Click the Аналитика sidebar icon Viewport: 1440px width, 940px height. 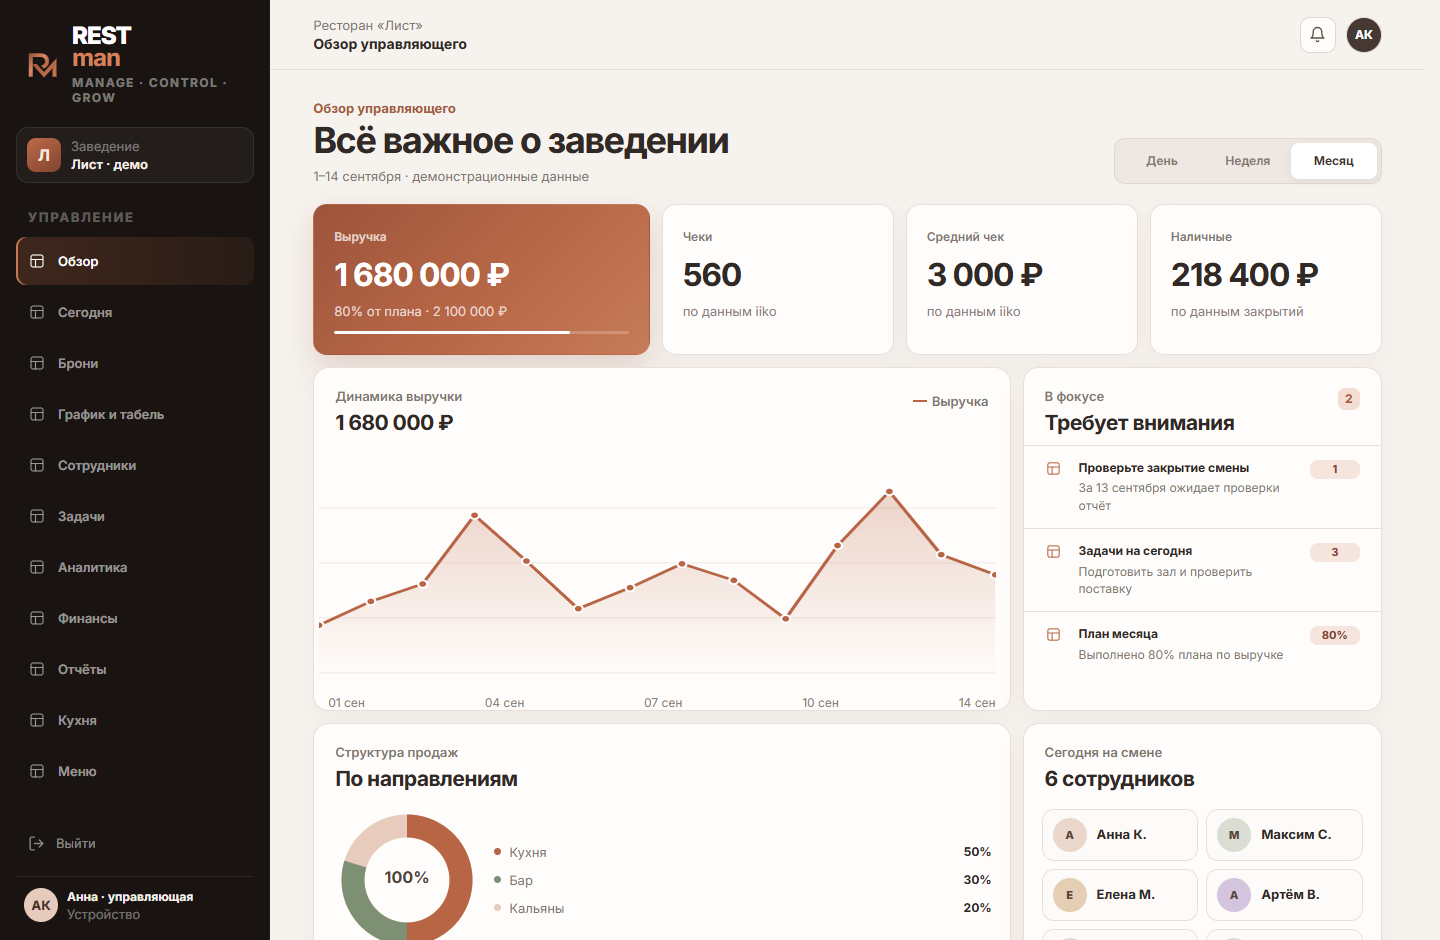click(37, 567)
